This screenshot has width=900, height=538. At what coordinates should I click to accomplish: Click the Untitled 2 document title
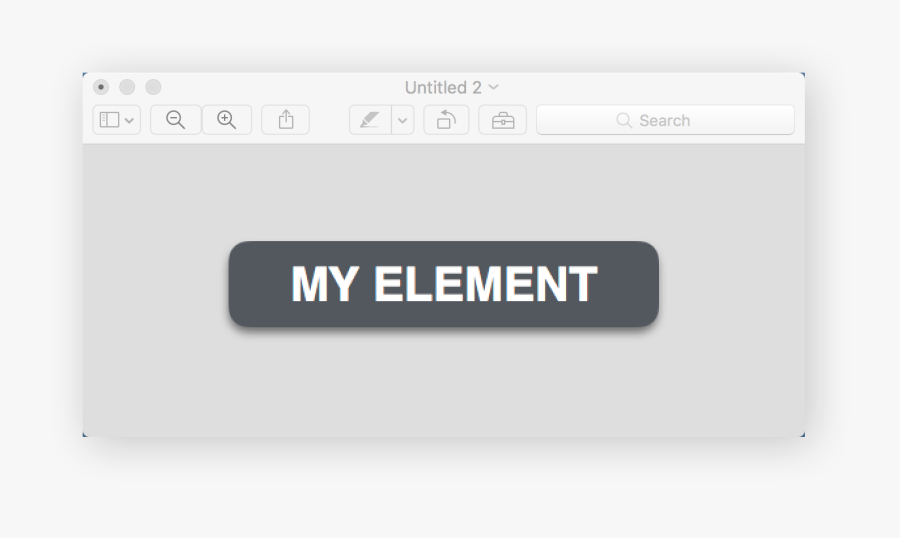click(443, 88)
